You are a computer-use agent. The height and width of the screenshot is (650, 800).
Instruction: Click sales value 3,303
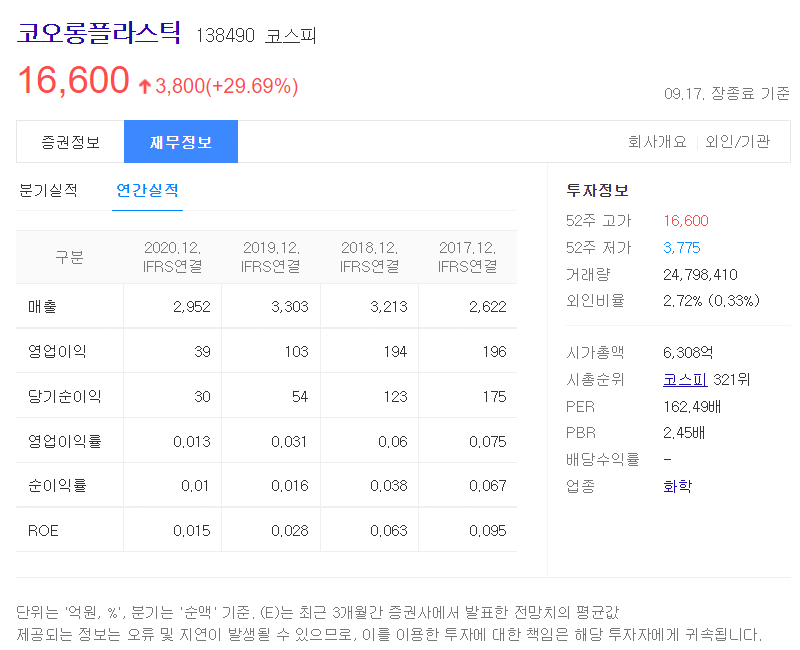tap(290, 306)
